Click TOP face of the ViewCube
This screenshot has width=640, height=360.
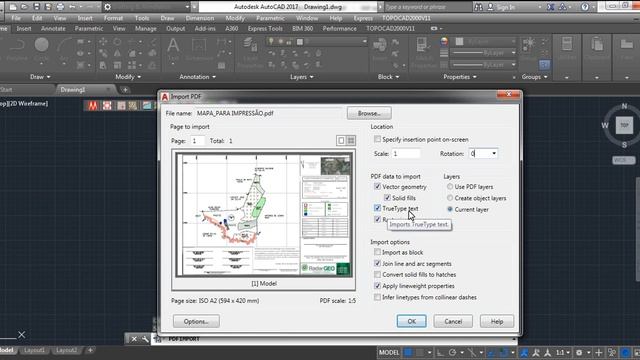[624, 125]
